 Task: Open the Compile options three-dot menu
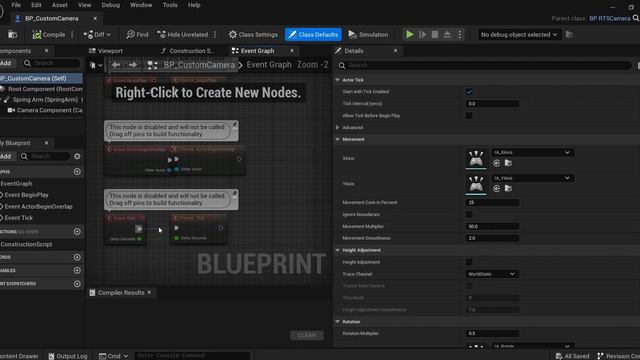[72, 35]
